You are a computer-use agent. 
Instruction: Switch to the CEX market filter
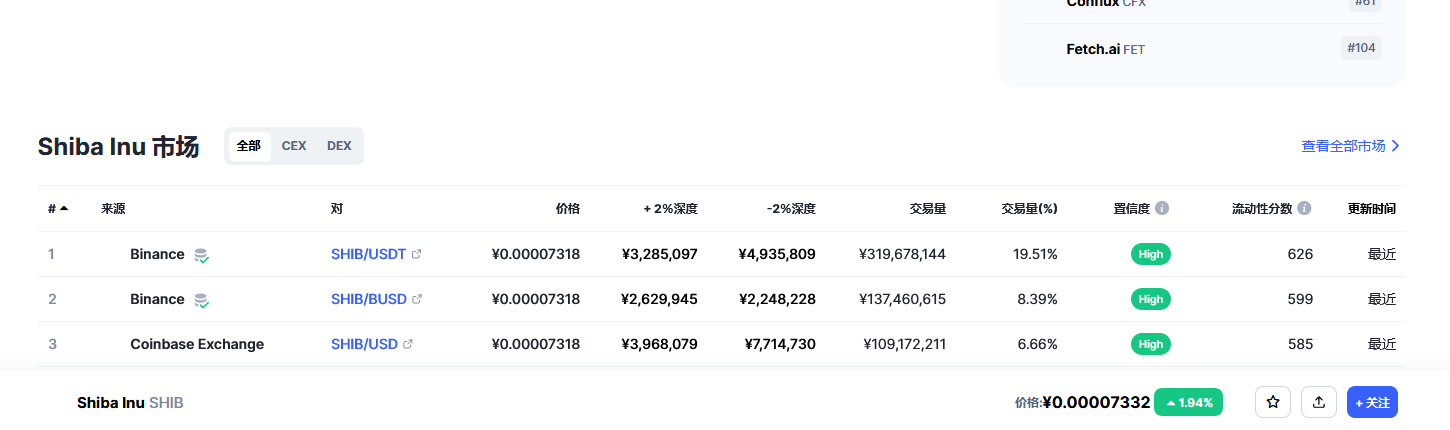294,146
